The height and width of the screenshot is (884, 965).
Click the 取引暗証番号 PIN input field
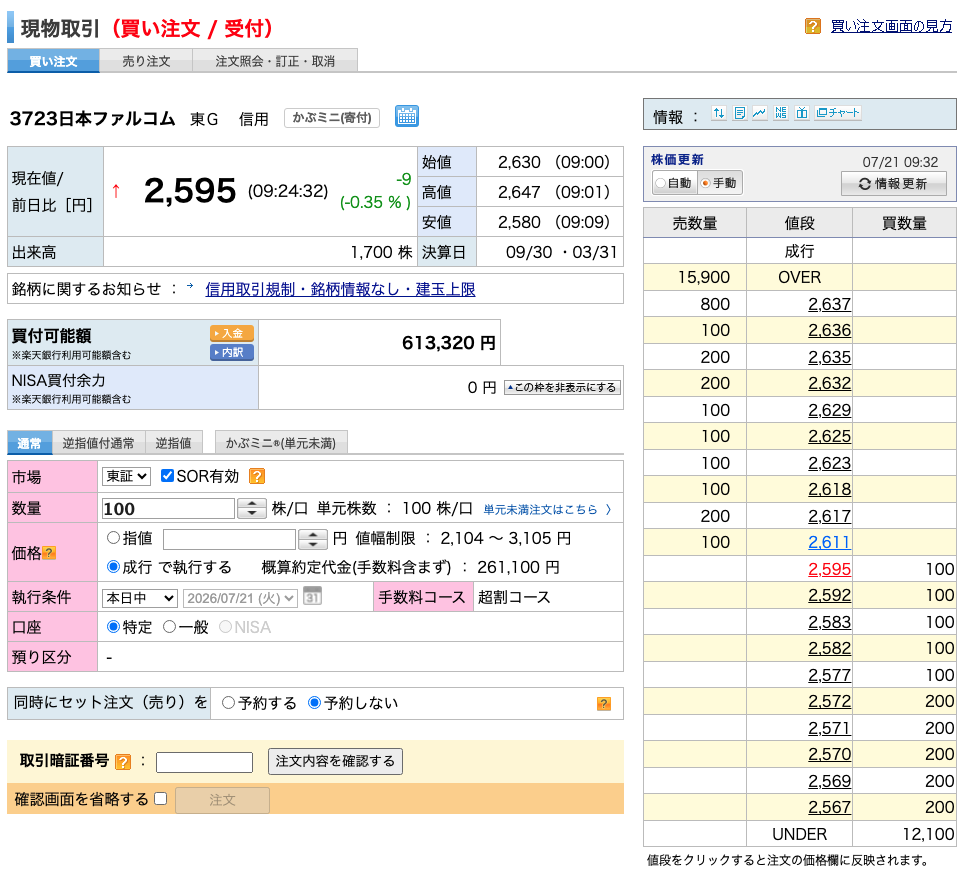click(204, 762)
